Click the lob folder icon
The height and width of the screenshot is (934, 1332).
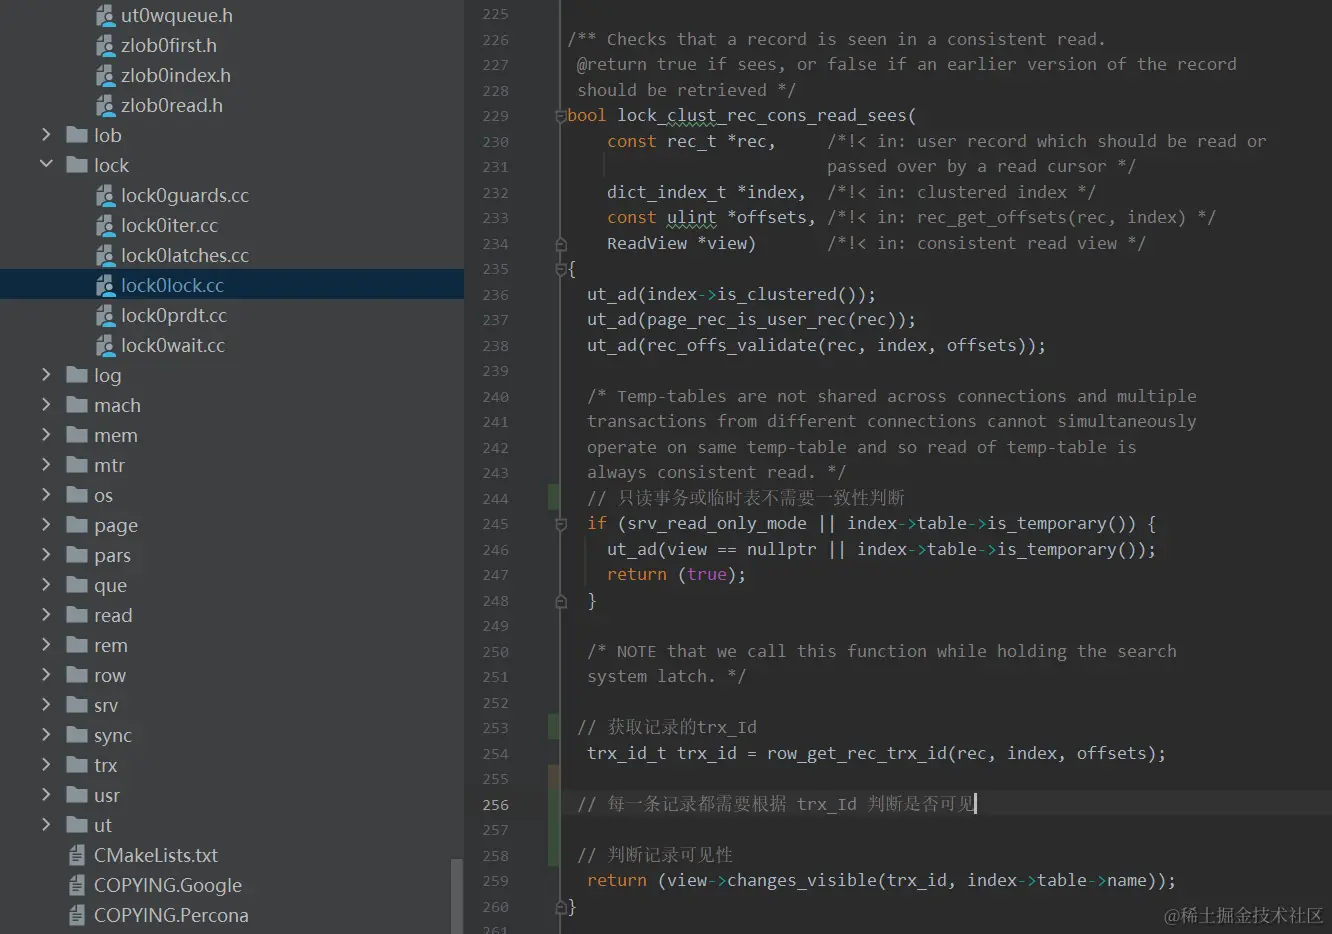[77, 135]
